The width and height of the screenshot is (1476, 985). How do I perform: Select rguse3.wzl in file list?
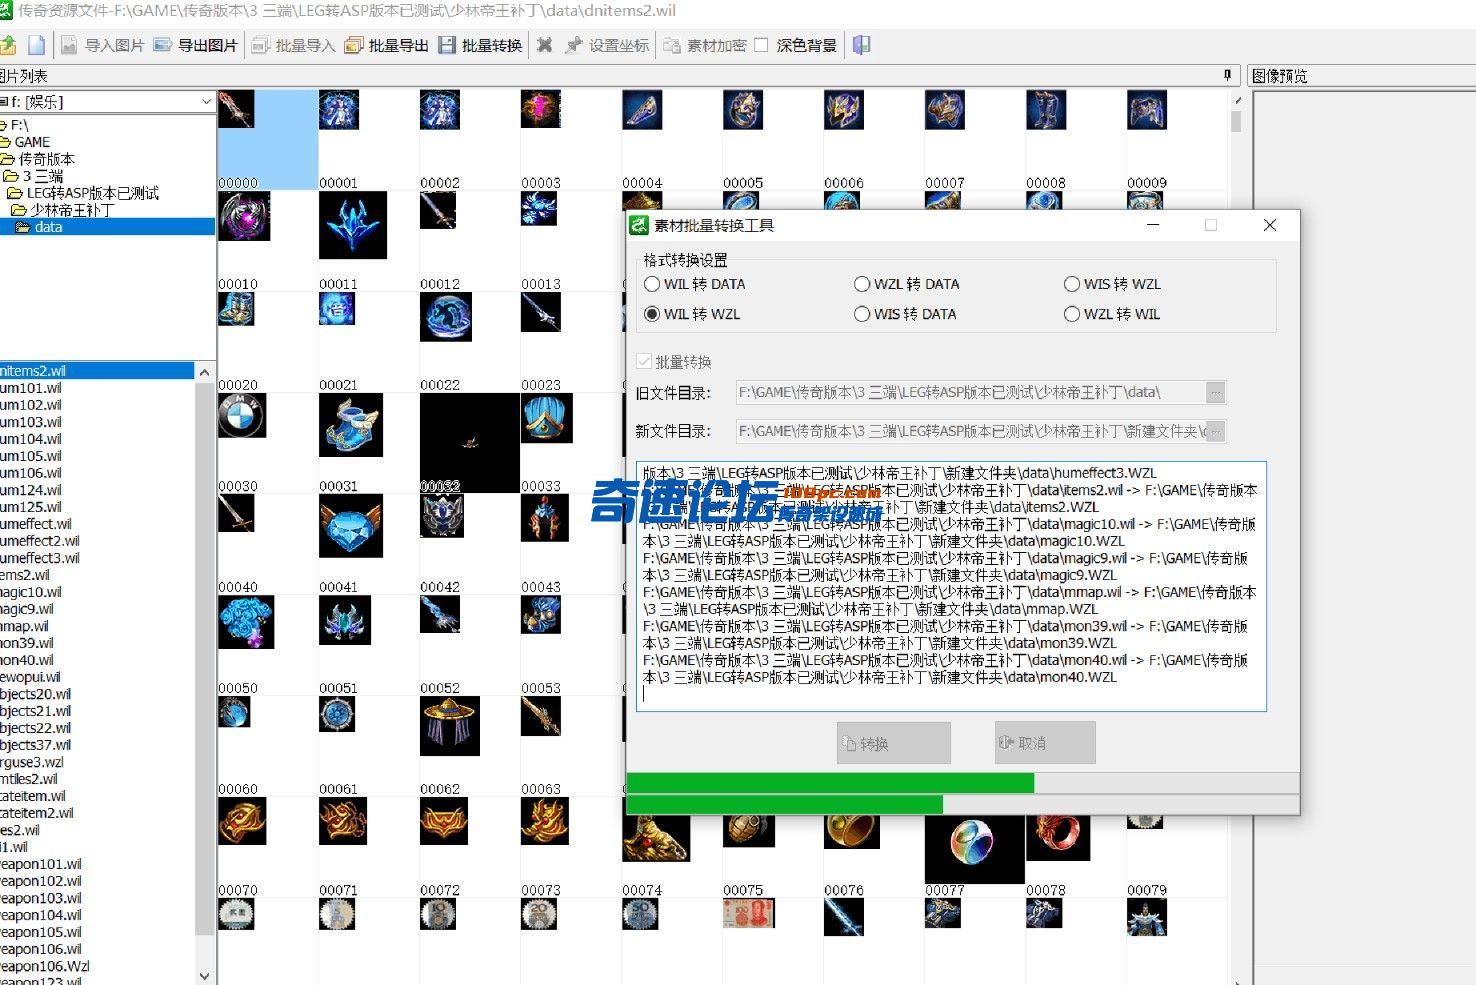[x=32, y=762]
